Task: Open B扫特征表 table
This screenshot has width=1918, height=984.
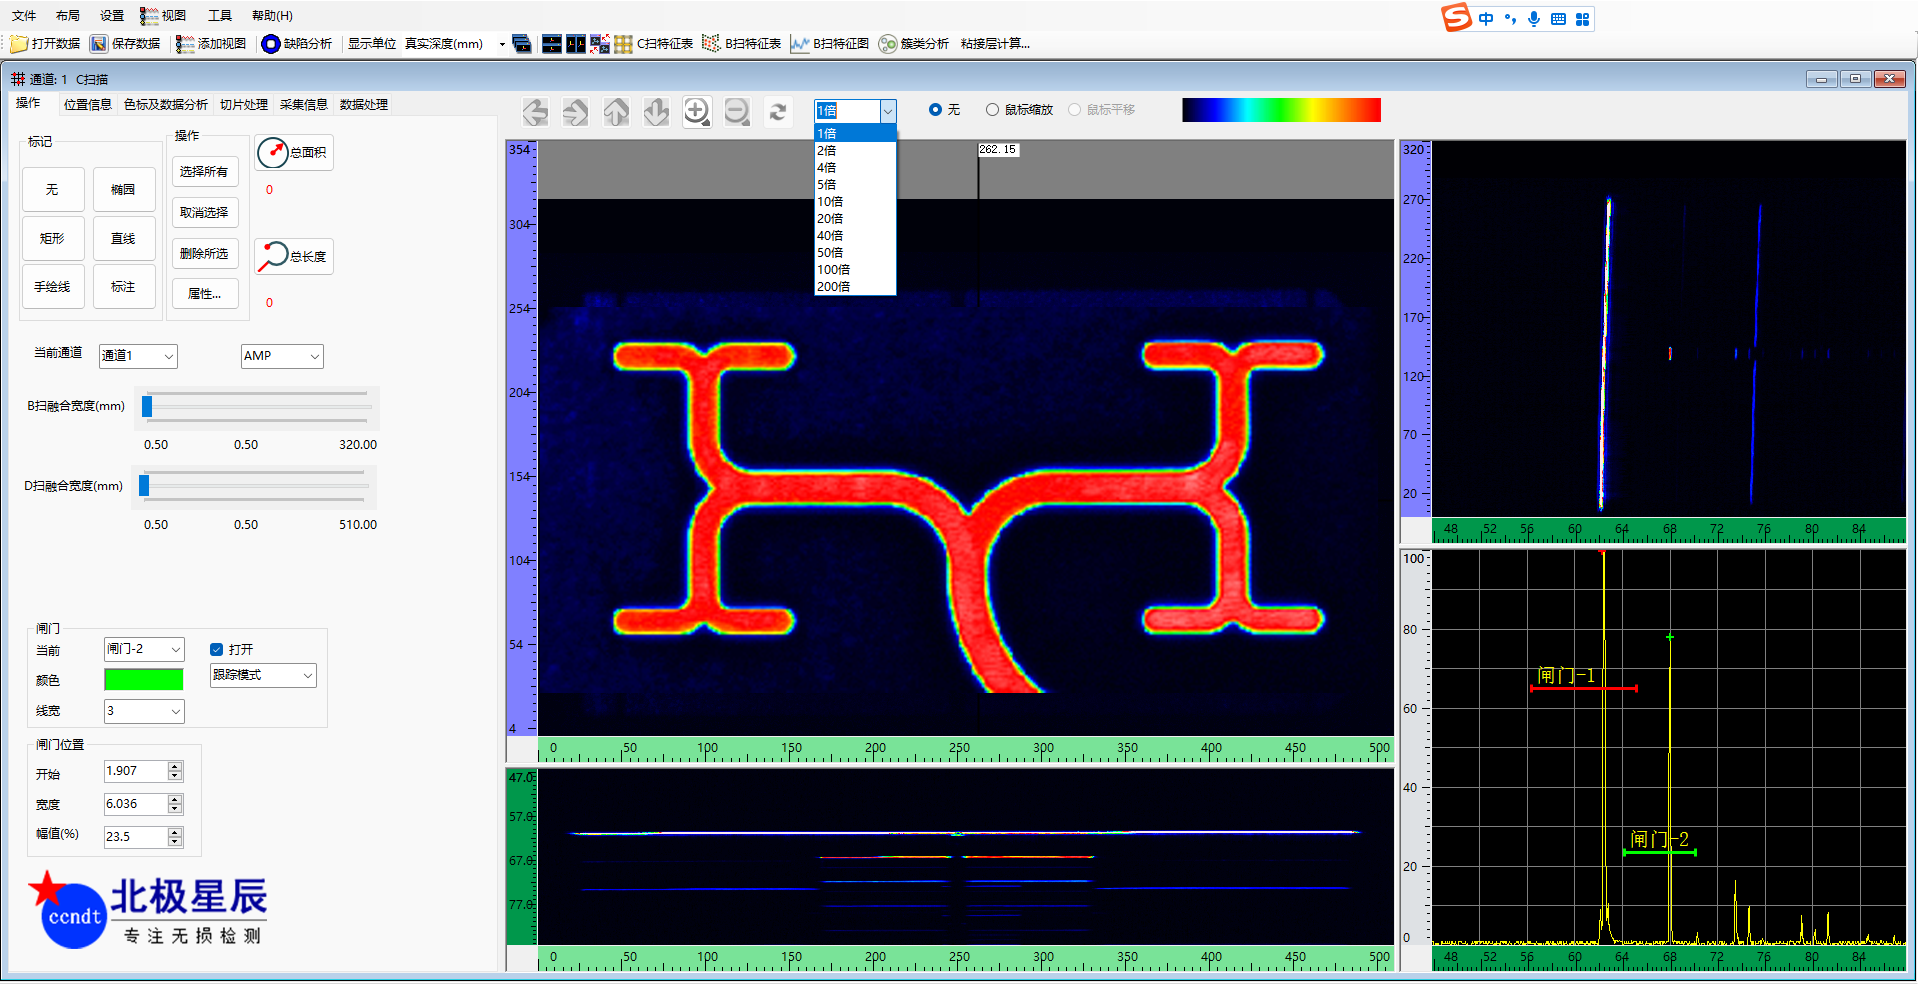Action: click(742, 44)
